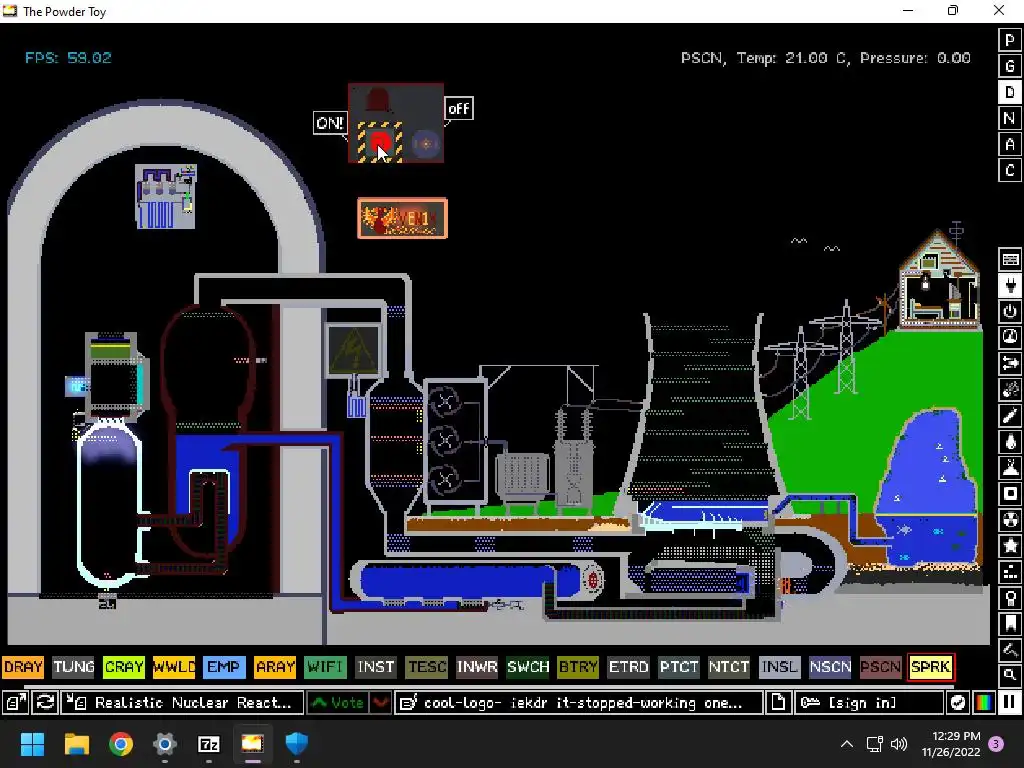Open Windows Security shield icon
1024x768 pixels.
click(296, 744)
